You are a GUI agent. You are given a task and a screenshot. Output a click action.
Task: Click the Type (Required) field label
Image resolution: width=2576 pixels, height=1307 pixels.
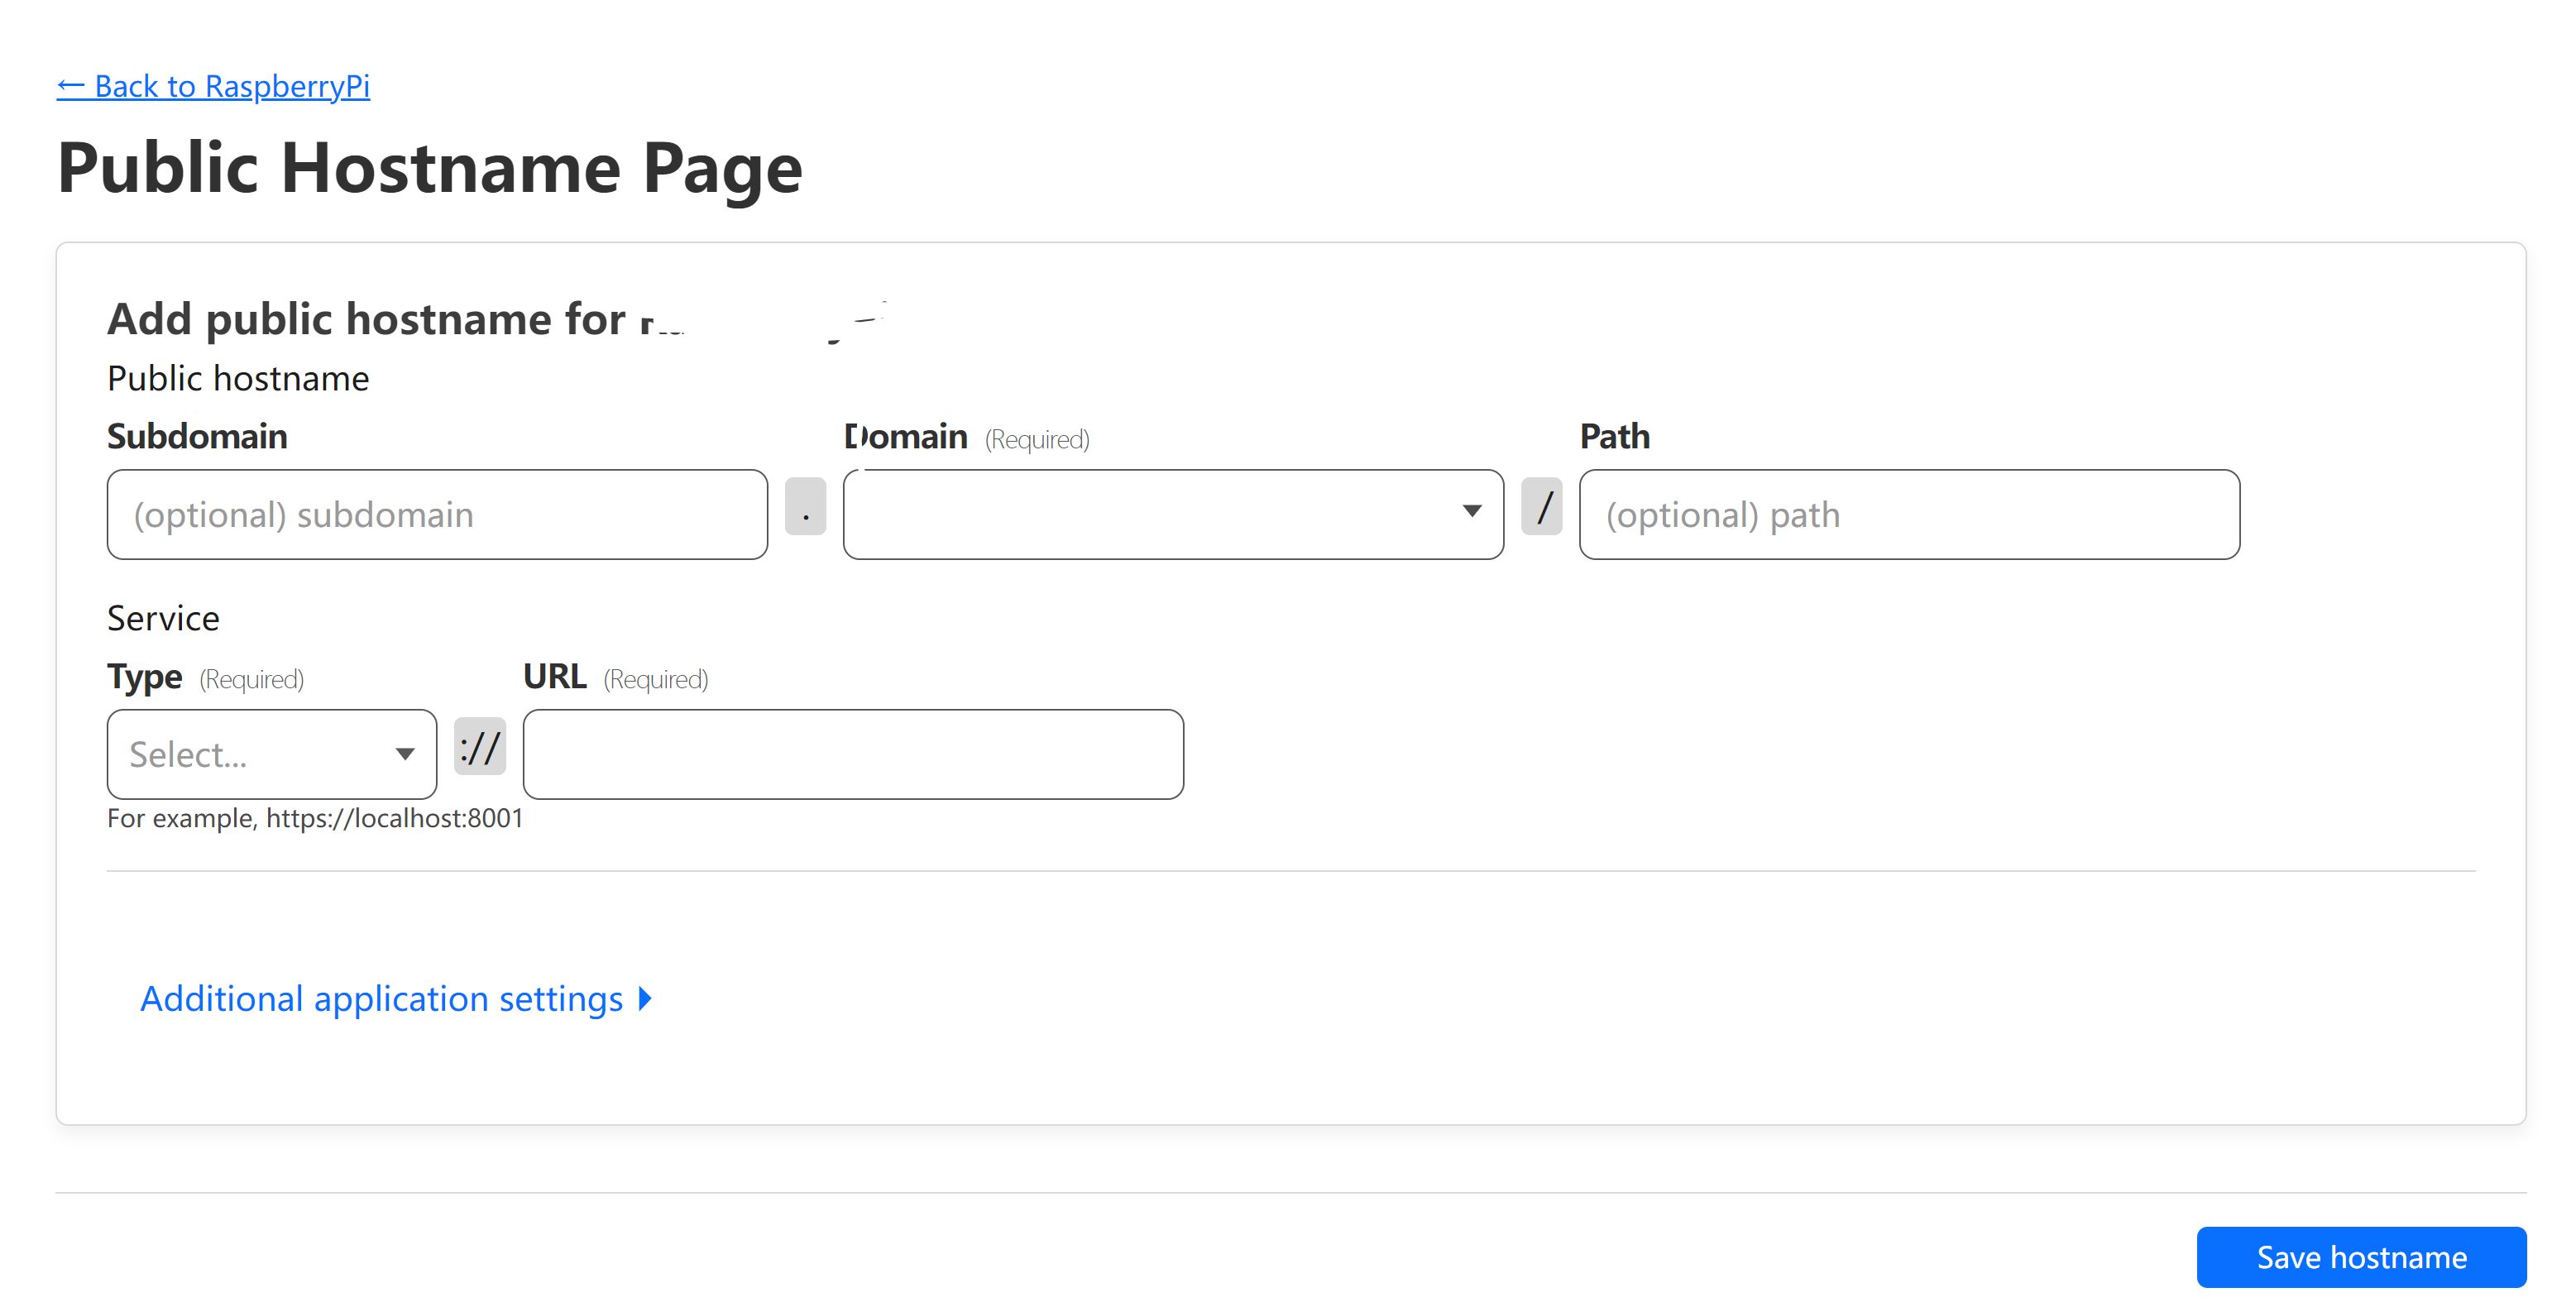(145, 677)
